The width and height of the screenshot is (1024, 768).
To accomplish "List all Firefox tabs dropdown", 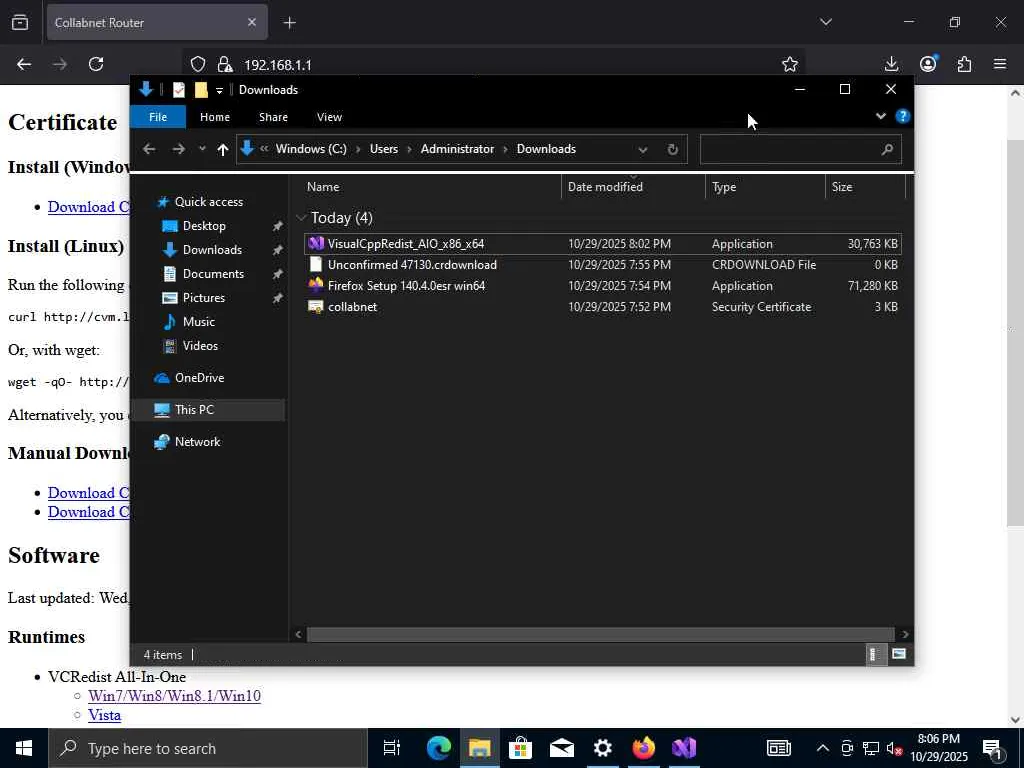I will click(x=826, y=22).
